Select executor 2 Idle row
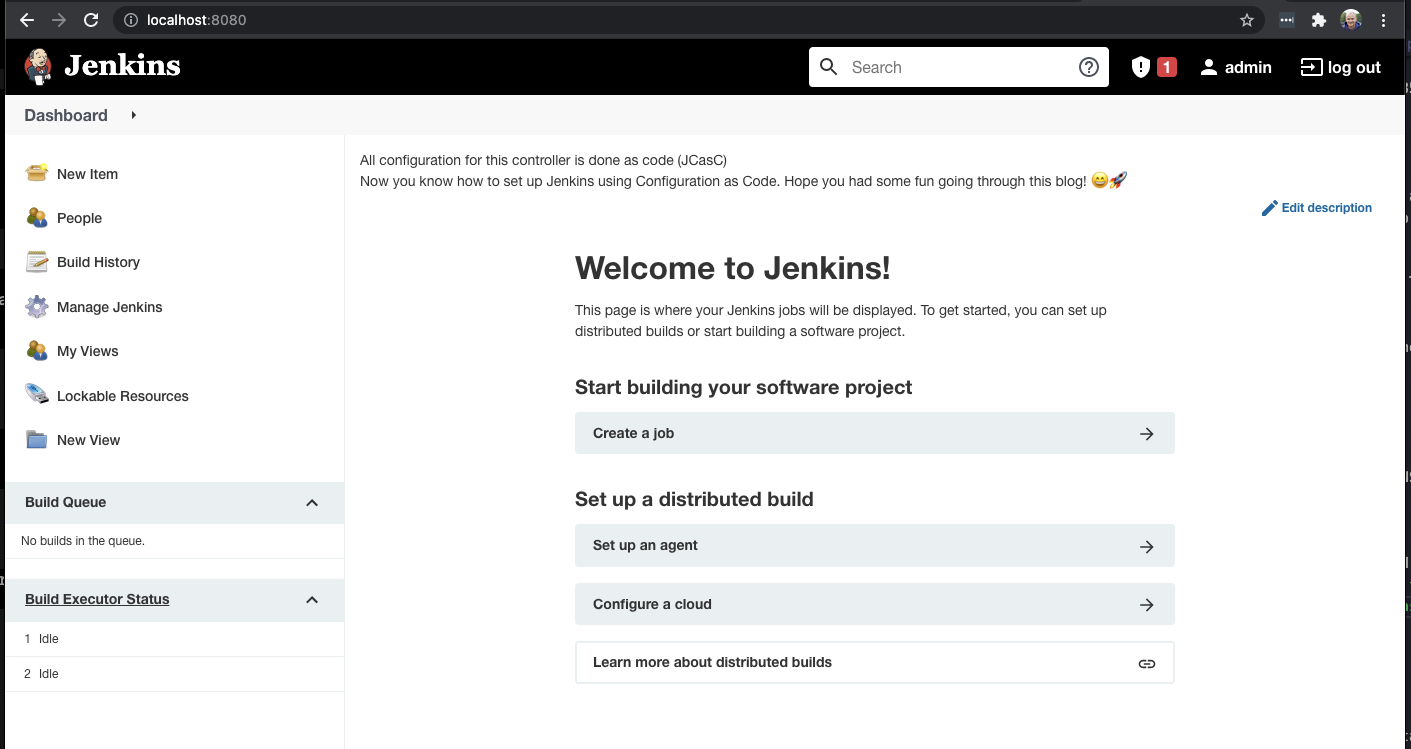Screen dimensions: 1411x749 (175, 674)
